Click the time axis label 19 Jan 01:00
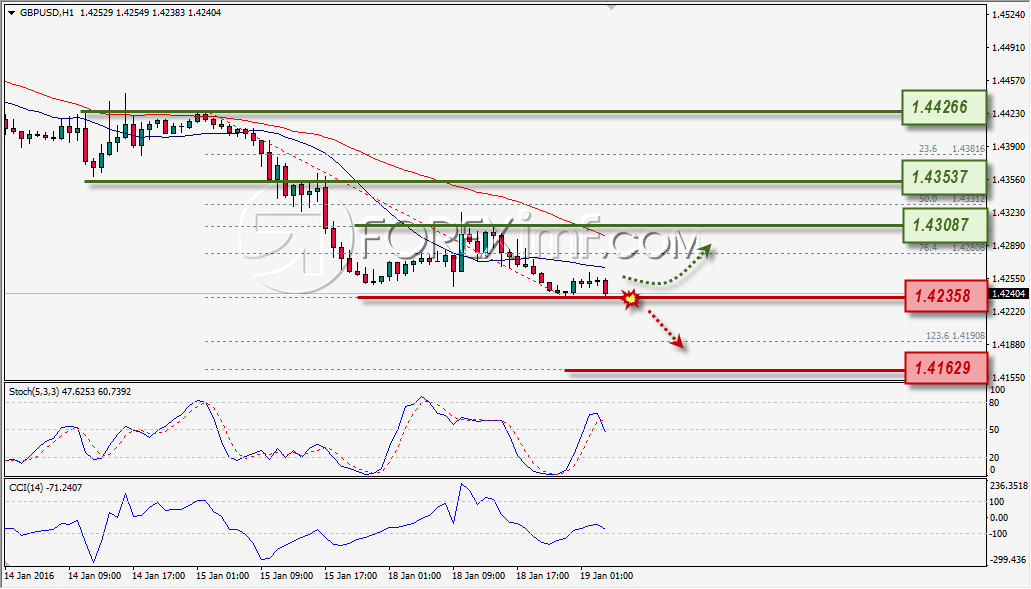The image size is (1031, 589). [x=607, y=576]
